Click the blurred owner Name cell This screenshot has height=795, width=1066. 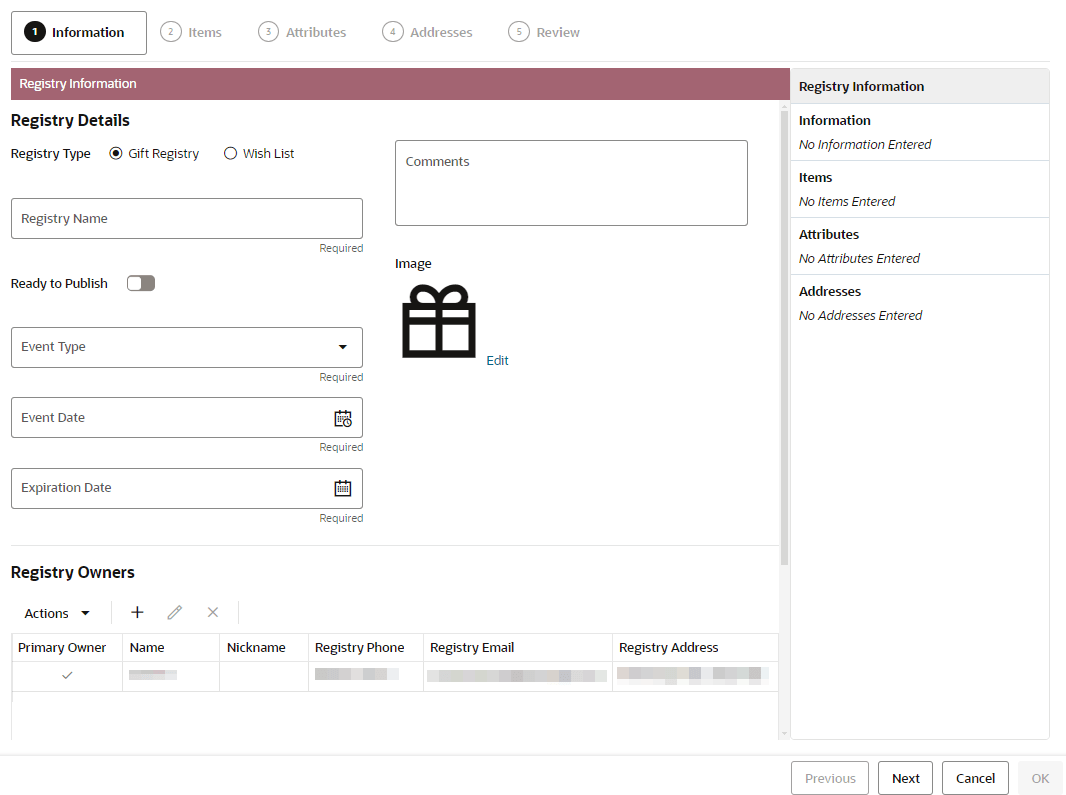(171, 676)
